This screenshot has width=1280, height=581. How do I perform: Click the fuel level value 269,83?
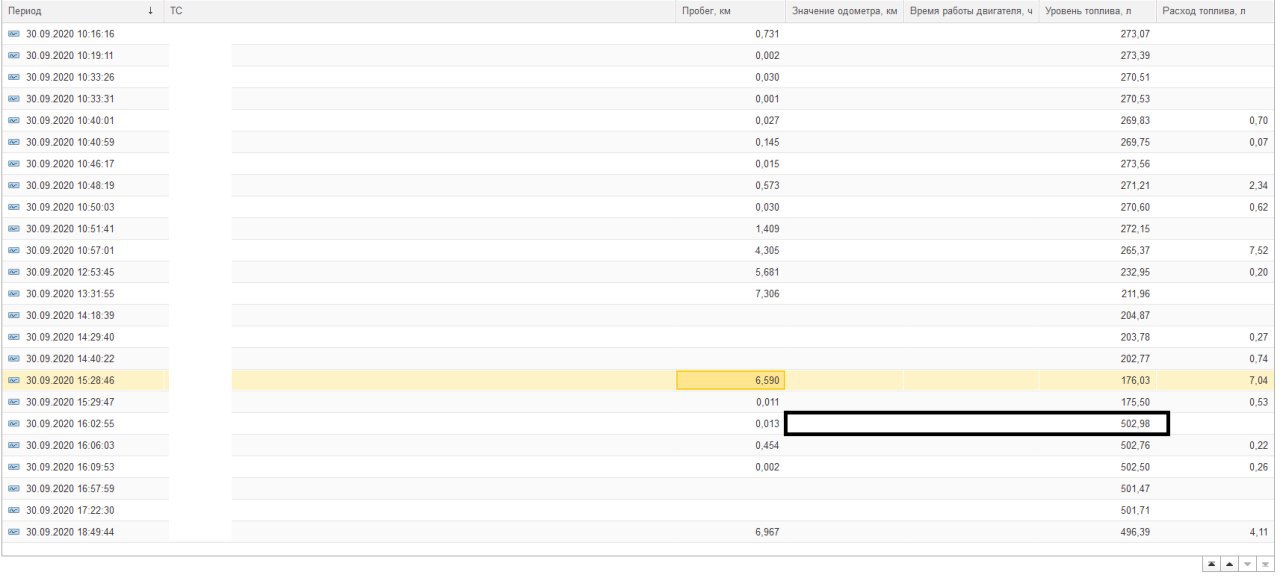1135,120
